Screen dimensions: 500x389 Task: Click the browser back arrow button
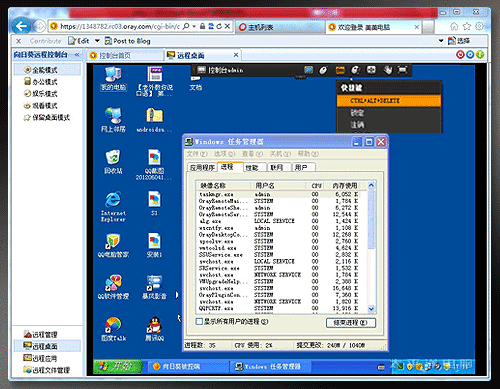21,26
